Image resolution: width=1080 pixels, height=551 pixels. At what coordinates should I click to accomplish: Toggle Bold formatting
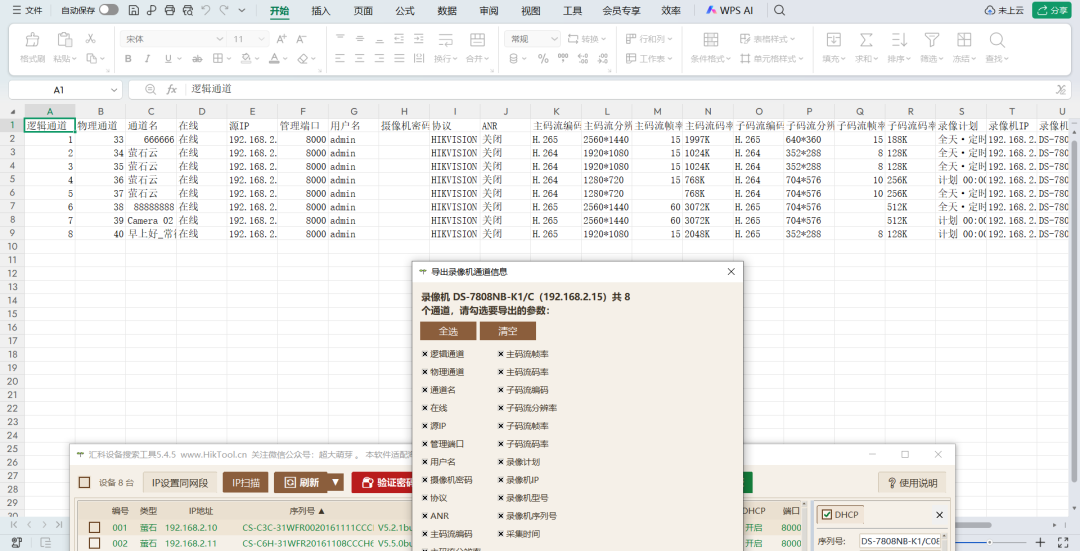pos(128,59)
